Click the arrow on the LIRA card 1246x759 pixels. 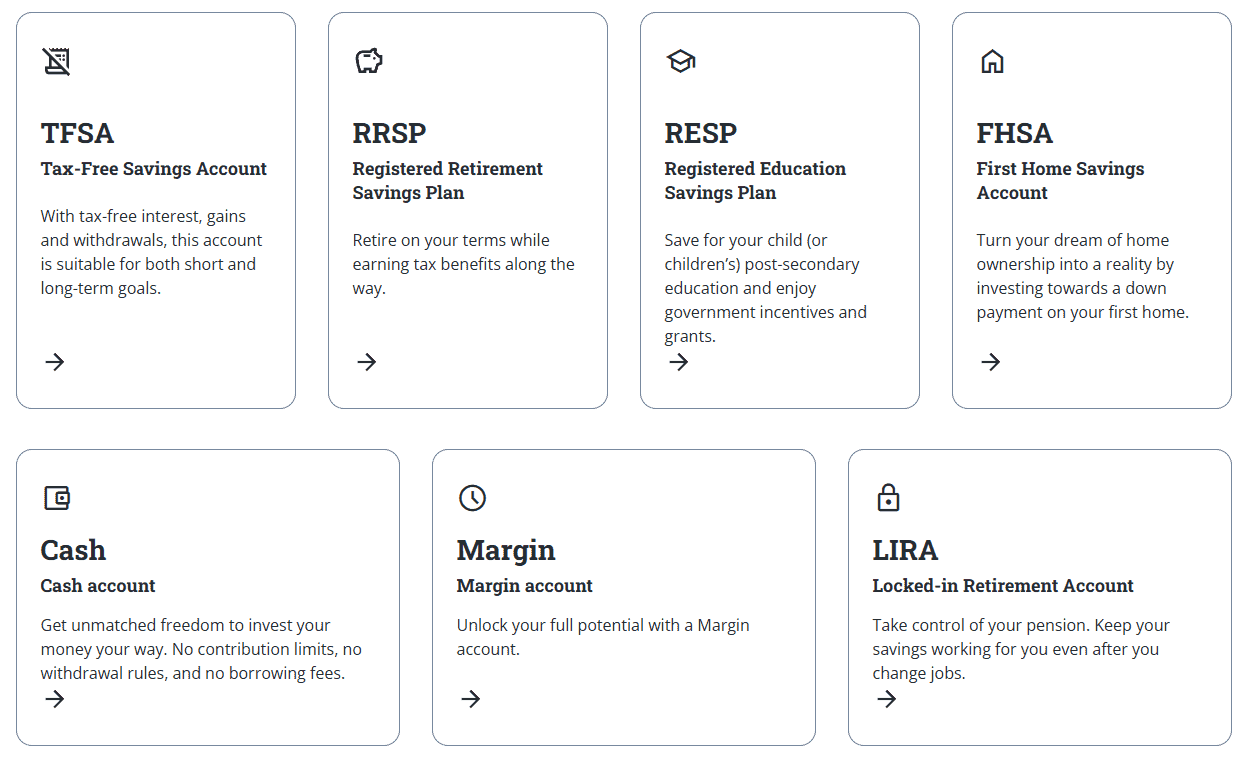(x=886, y=699)
